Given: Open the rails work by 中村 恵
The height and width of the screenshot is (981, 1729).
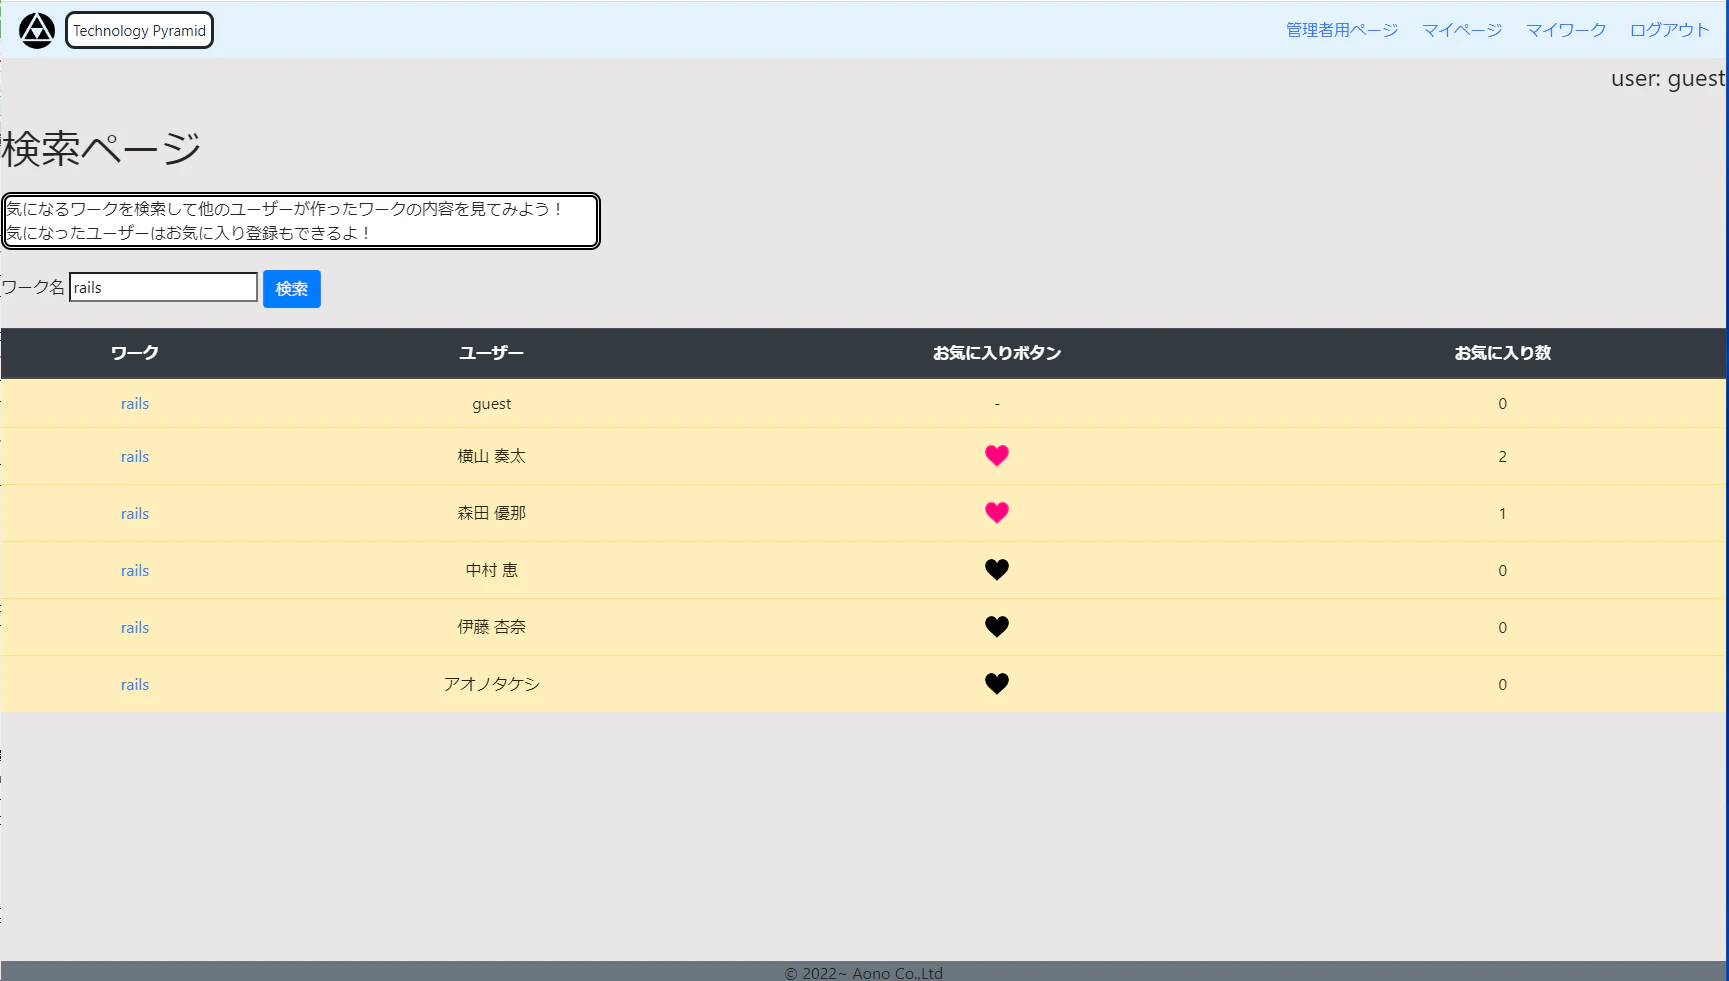Looking at the screenshot, I should (x=135, y=571).
